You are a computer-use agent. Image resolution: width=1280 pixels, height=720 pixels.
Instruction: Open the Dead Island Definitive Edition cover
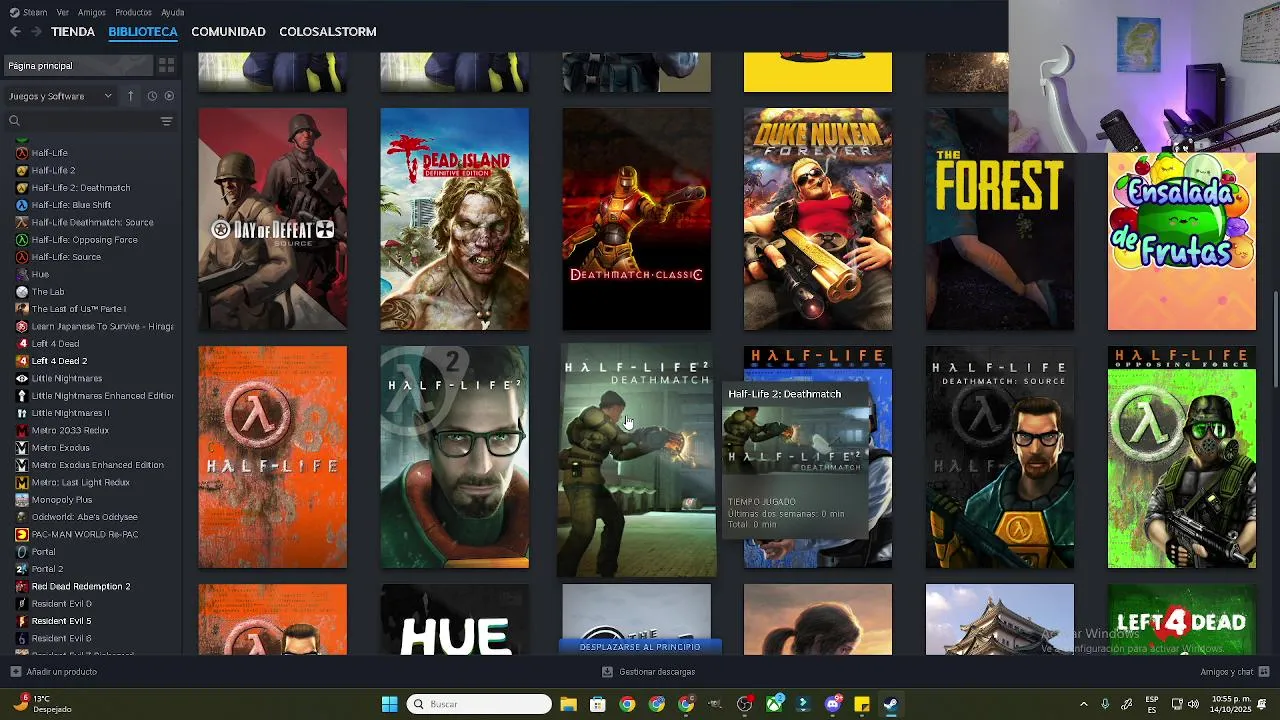click(455, 219)
